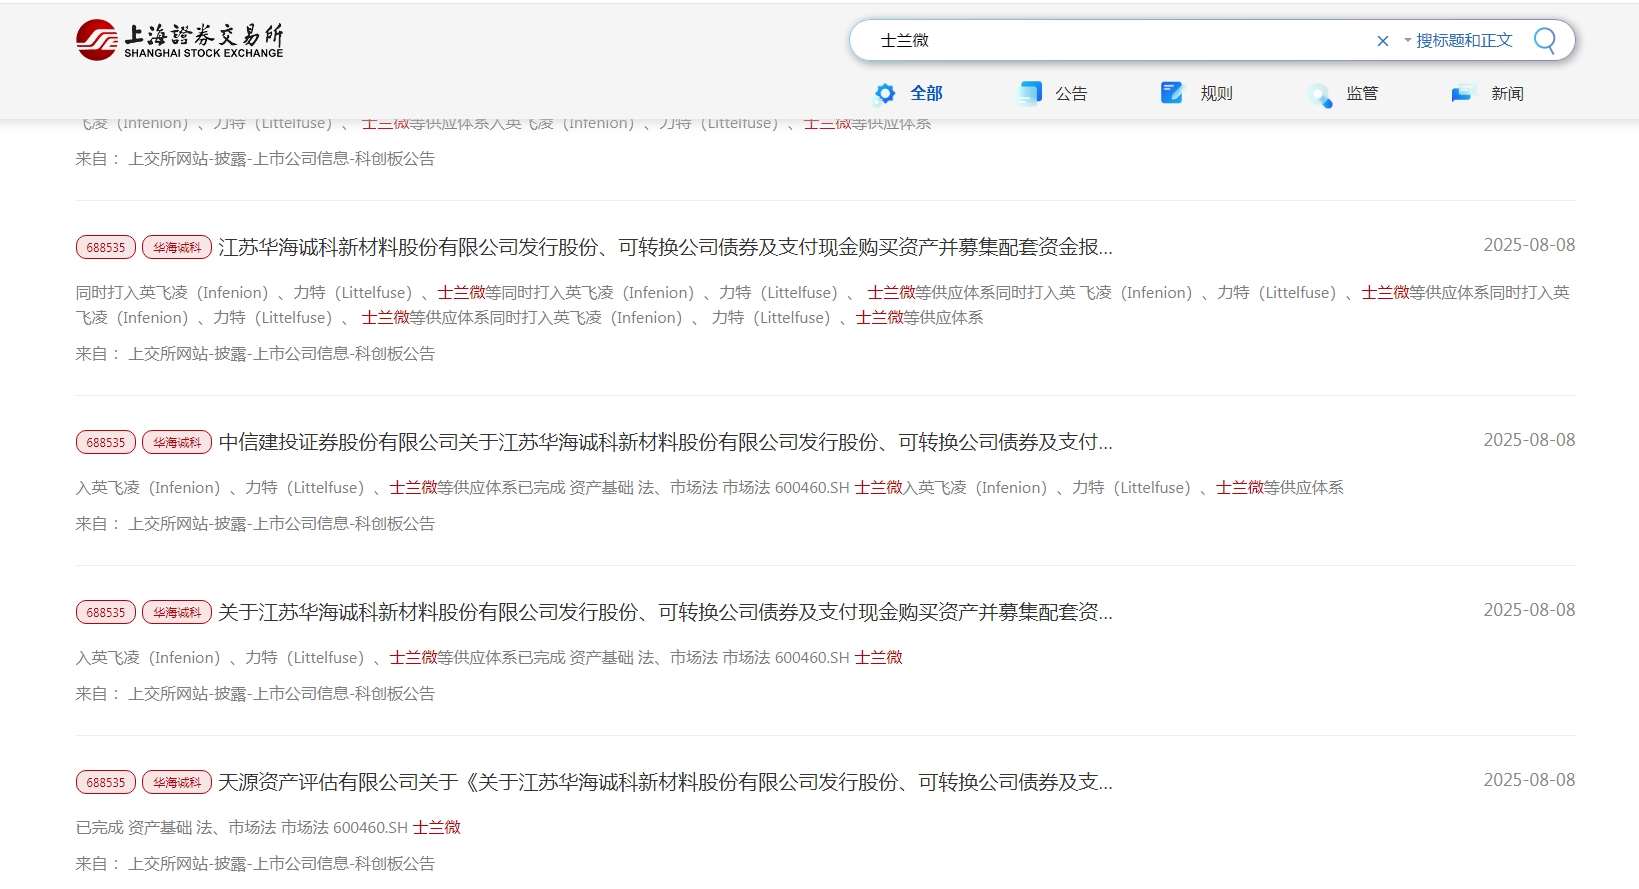Click the 全部 gear icon
Screen dimensions: 1639x889
[x=885, y=94]
